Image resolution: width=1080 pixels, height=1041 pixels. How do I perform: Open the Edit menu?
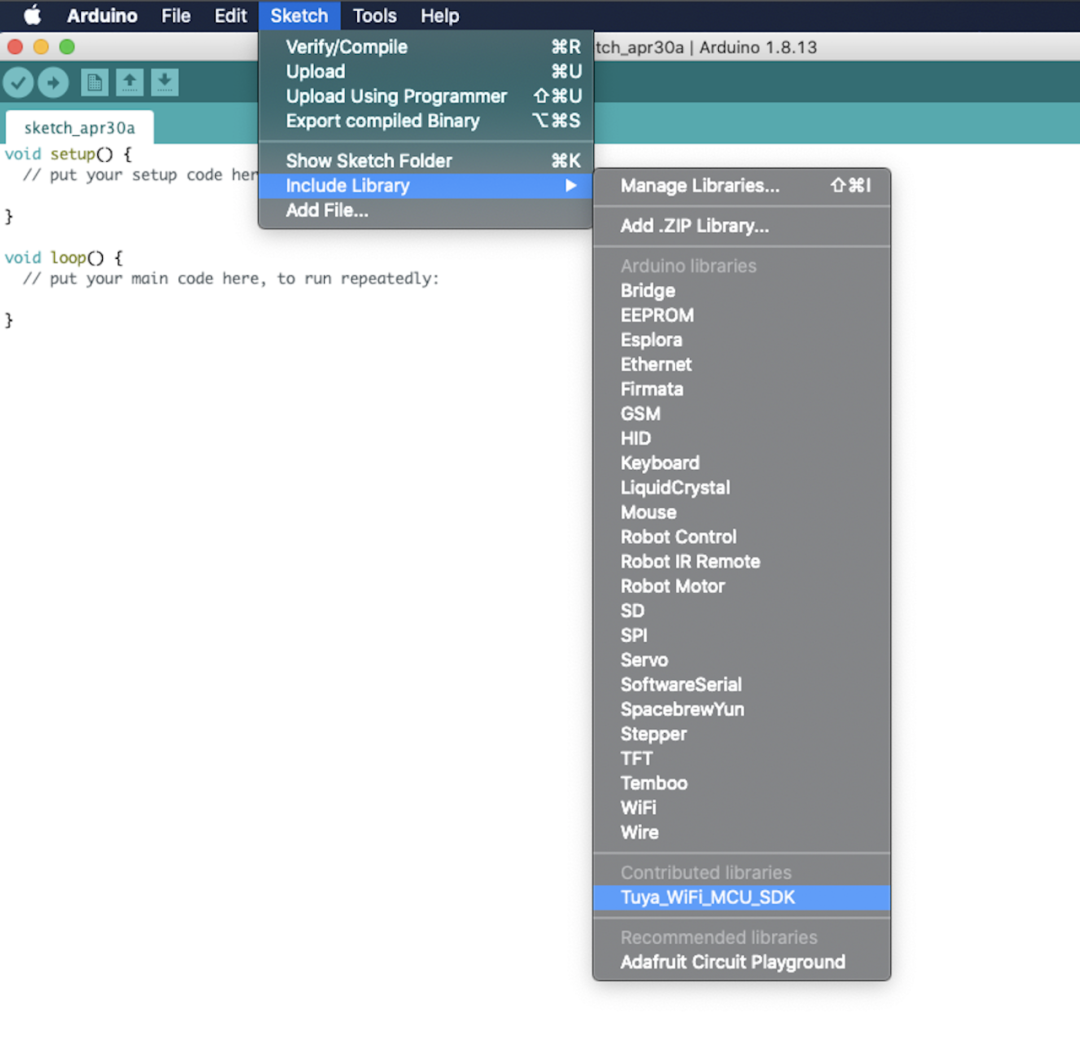click(x=230, y=15)
